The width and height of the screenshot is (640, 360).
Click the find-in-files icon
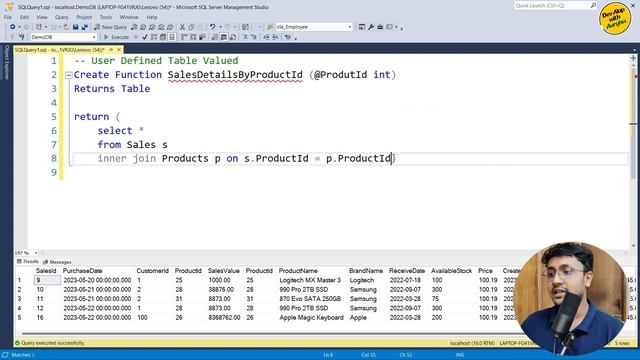click(x=270, y=27)
